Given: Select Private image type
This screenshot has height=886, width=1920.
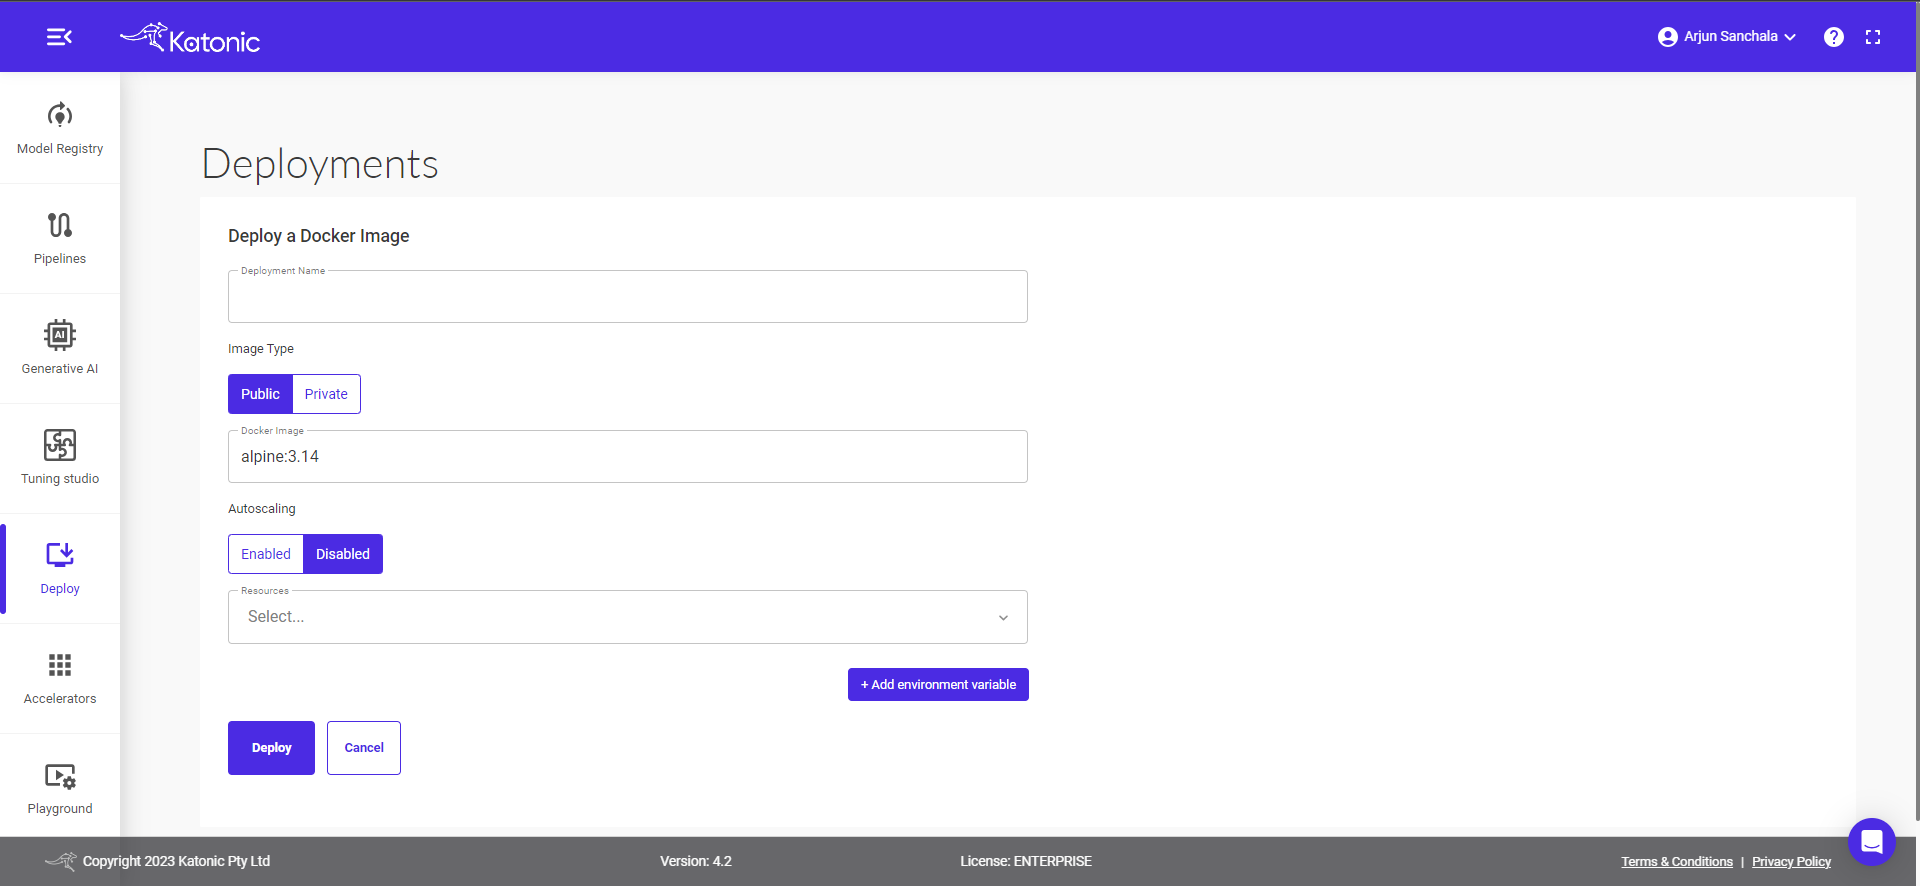Looking at the screenshot, I should pyautogui.click(x=326, y=394).
